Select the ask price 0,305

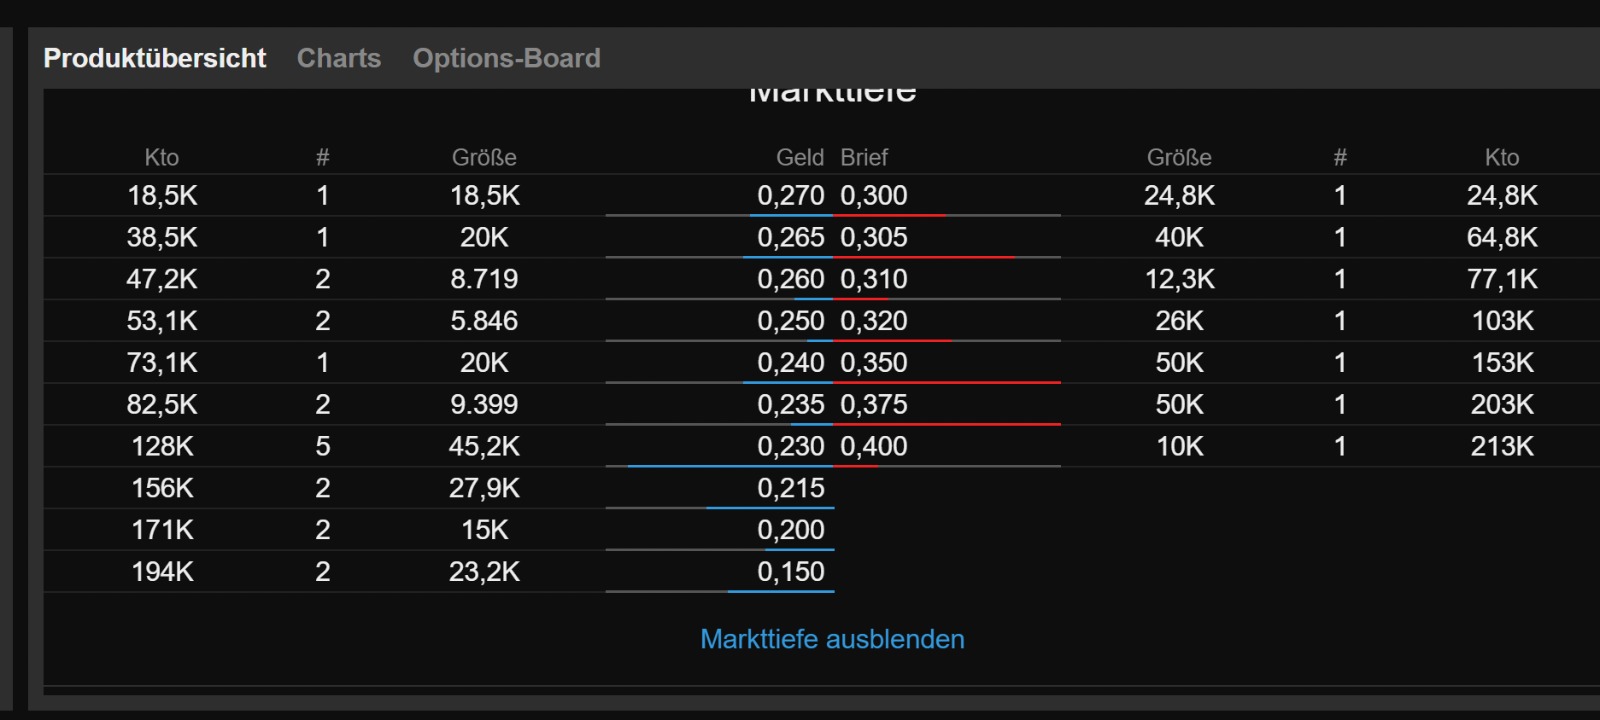pyautogui.click(x=874, y=237)
